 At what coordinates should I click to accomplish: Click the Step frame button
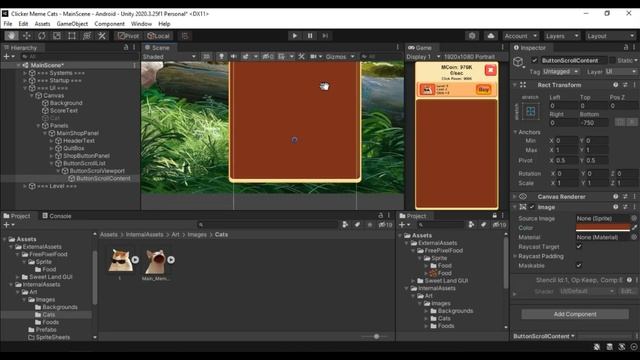coord(325,36)
